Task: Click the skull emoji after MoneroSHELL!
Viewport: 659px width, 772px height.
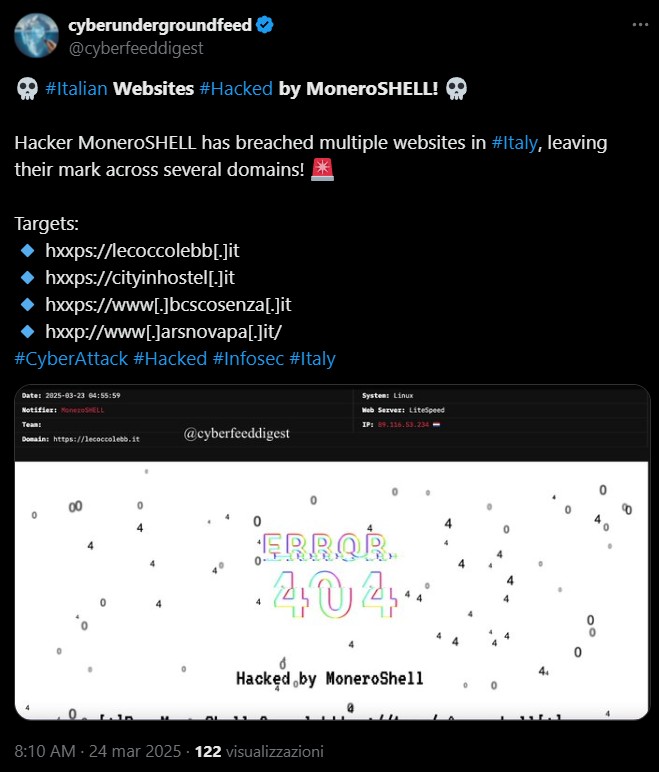Action: point(455,90)
